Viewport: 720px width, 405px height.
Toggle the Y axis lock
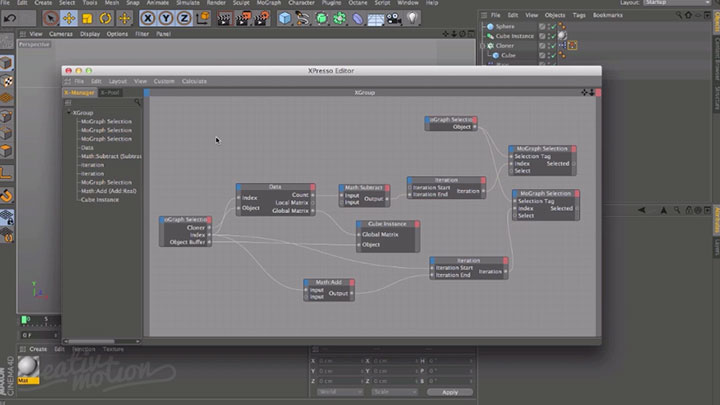click(x=165, y=18)
